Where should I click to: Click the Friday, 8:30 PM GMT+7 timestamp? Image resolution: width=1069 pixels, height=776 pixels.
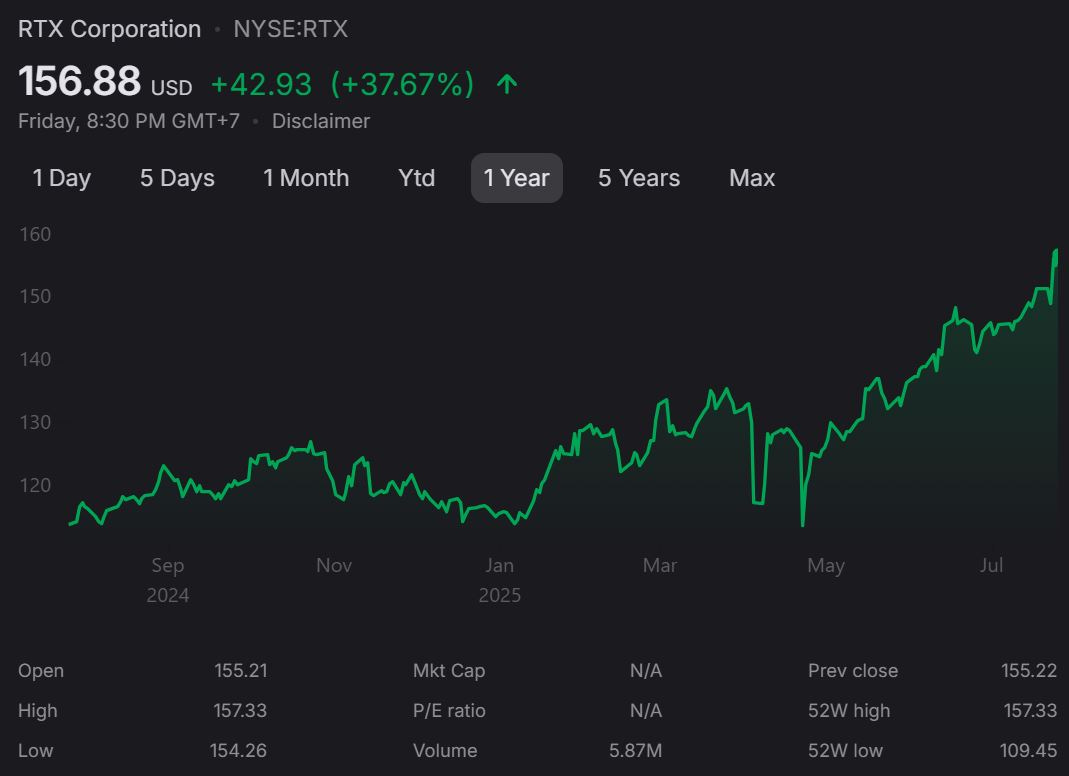pyautogui.click(x=129, y=121)
